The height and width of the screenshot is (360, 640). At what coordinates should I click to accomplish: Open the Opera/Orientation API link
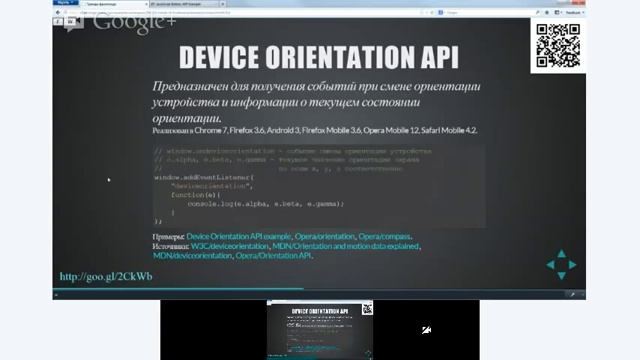click(x=273, y=256)
